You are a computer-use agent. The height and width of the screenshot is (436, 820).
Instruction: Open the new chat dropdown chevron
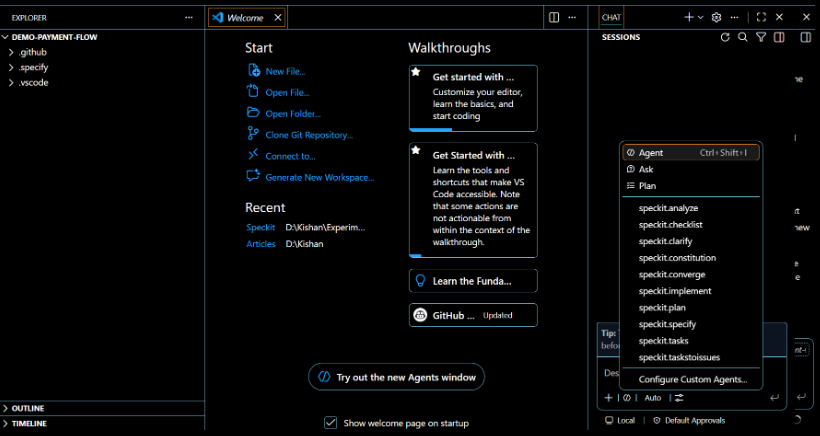point(701,17)
